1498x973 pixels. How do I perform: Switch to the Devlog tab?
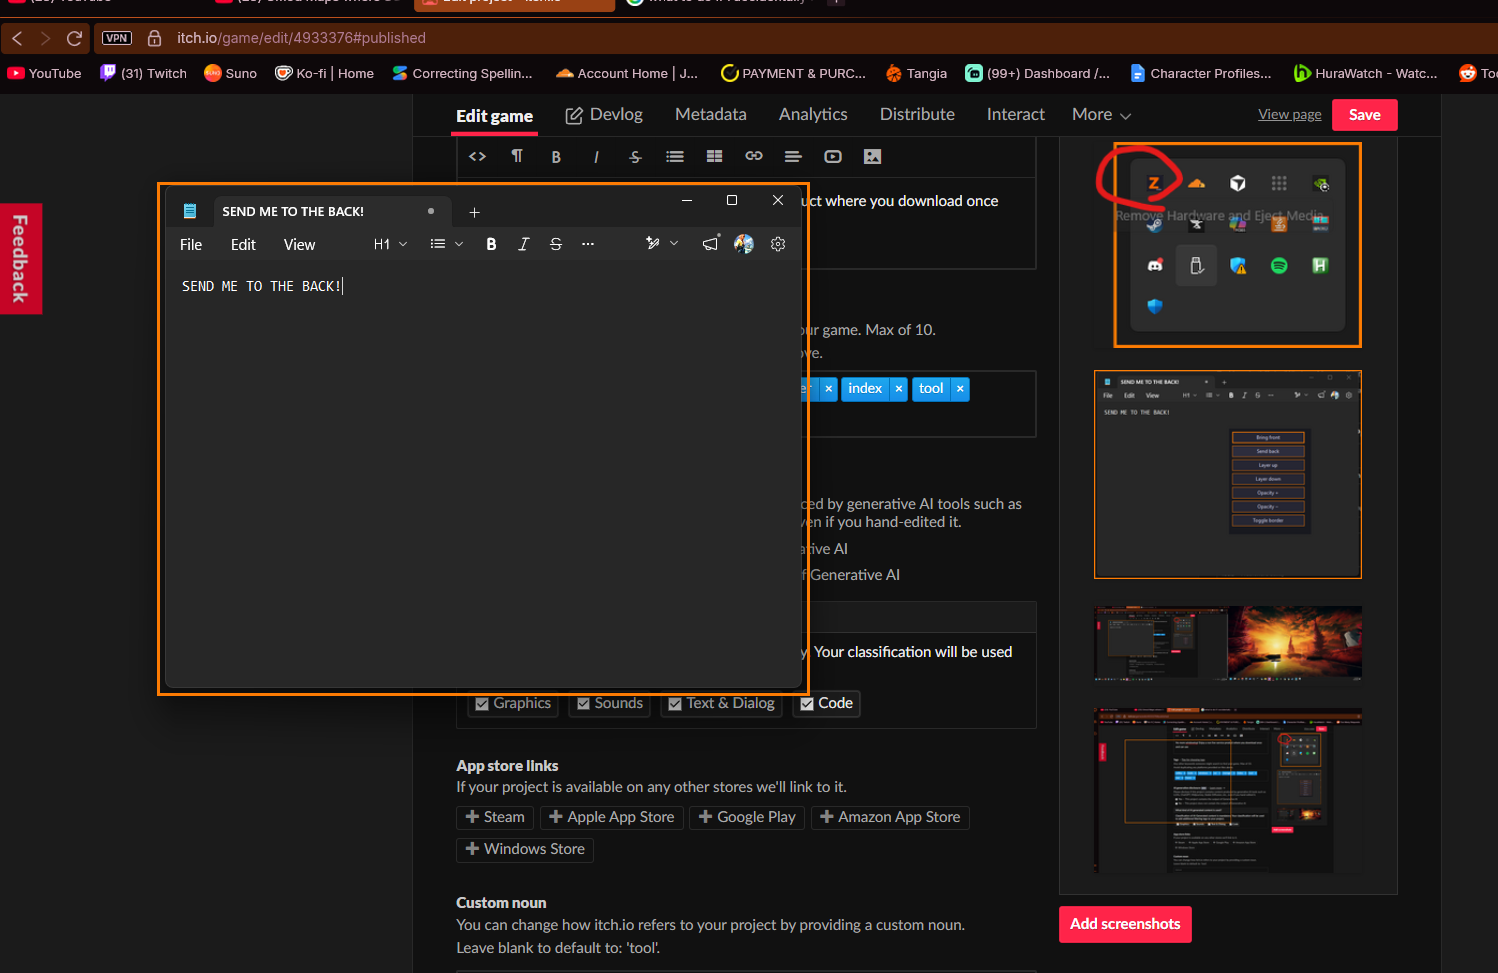coord(604,115)
